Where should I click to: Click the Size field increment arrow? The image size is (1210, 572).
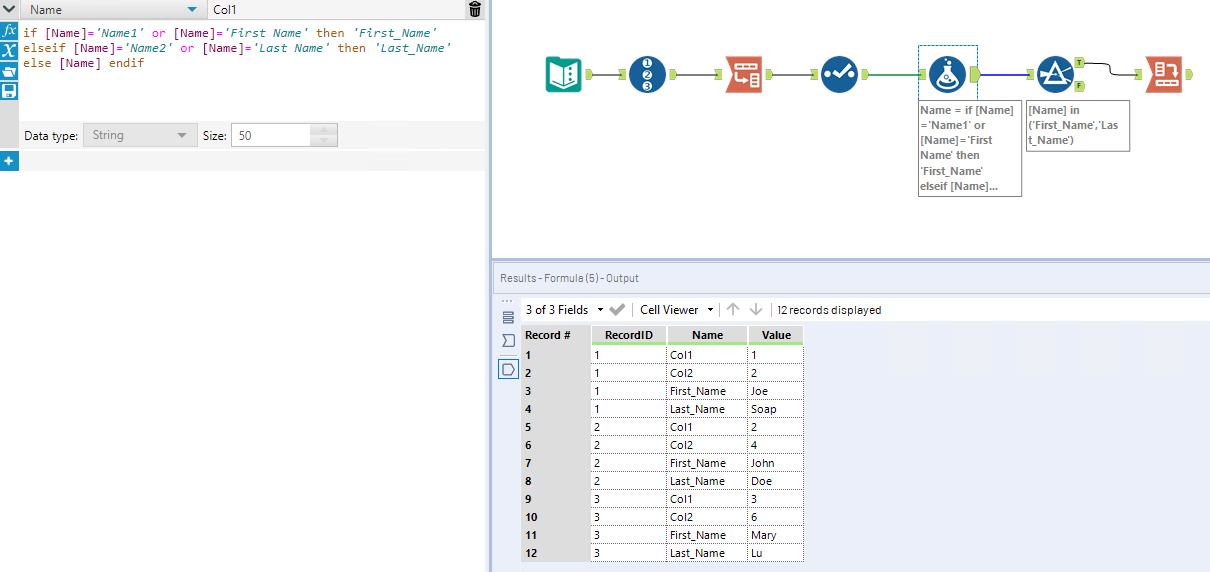click(324, 130)
